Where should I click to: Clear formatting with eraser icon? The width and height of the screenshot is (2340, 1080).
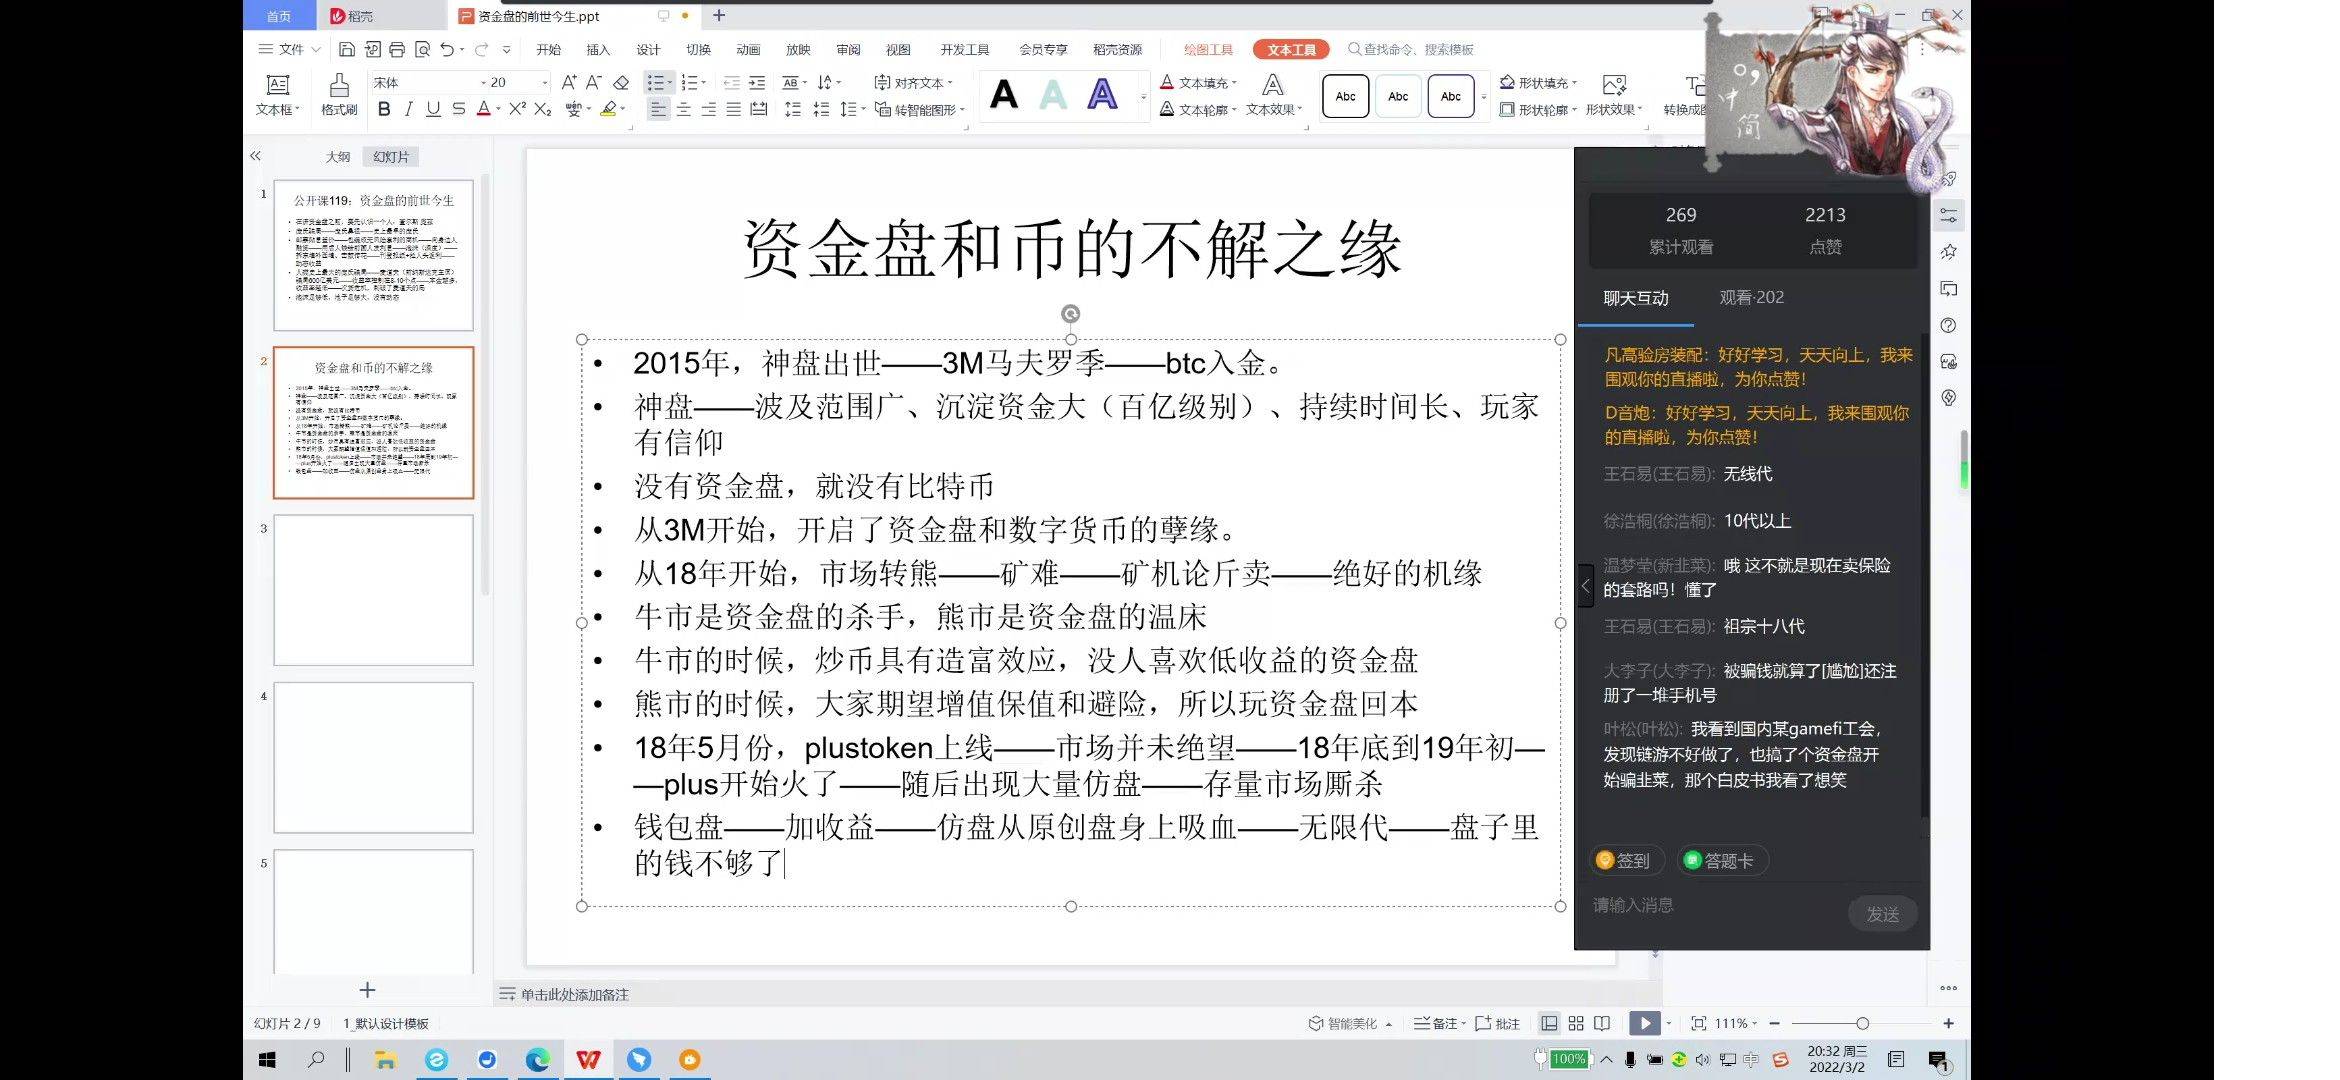[621, 82]
